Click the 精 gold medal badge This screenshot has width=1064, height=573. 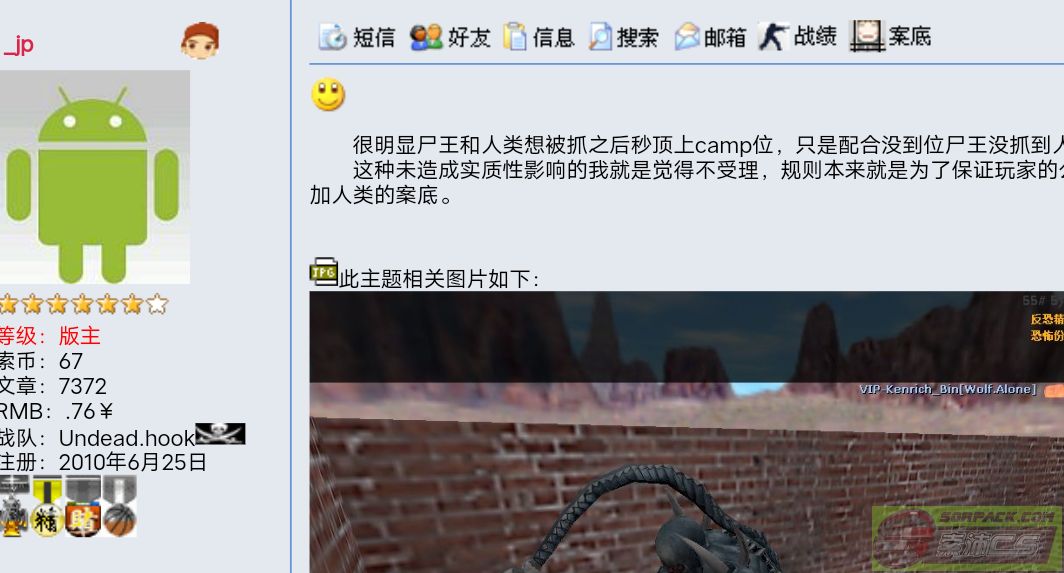click(47, 506)
